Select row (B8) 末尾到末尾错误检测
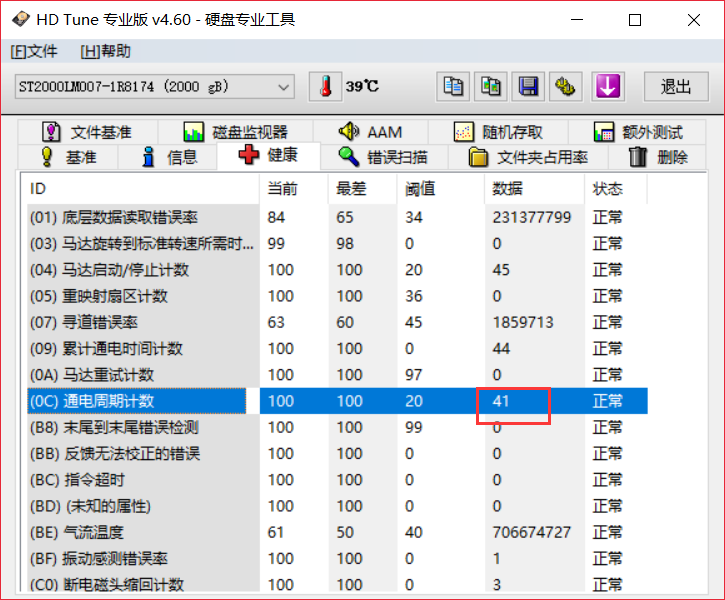Screen dimensions: 725x600 (338, 427)
